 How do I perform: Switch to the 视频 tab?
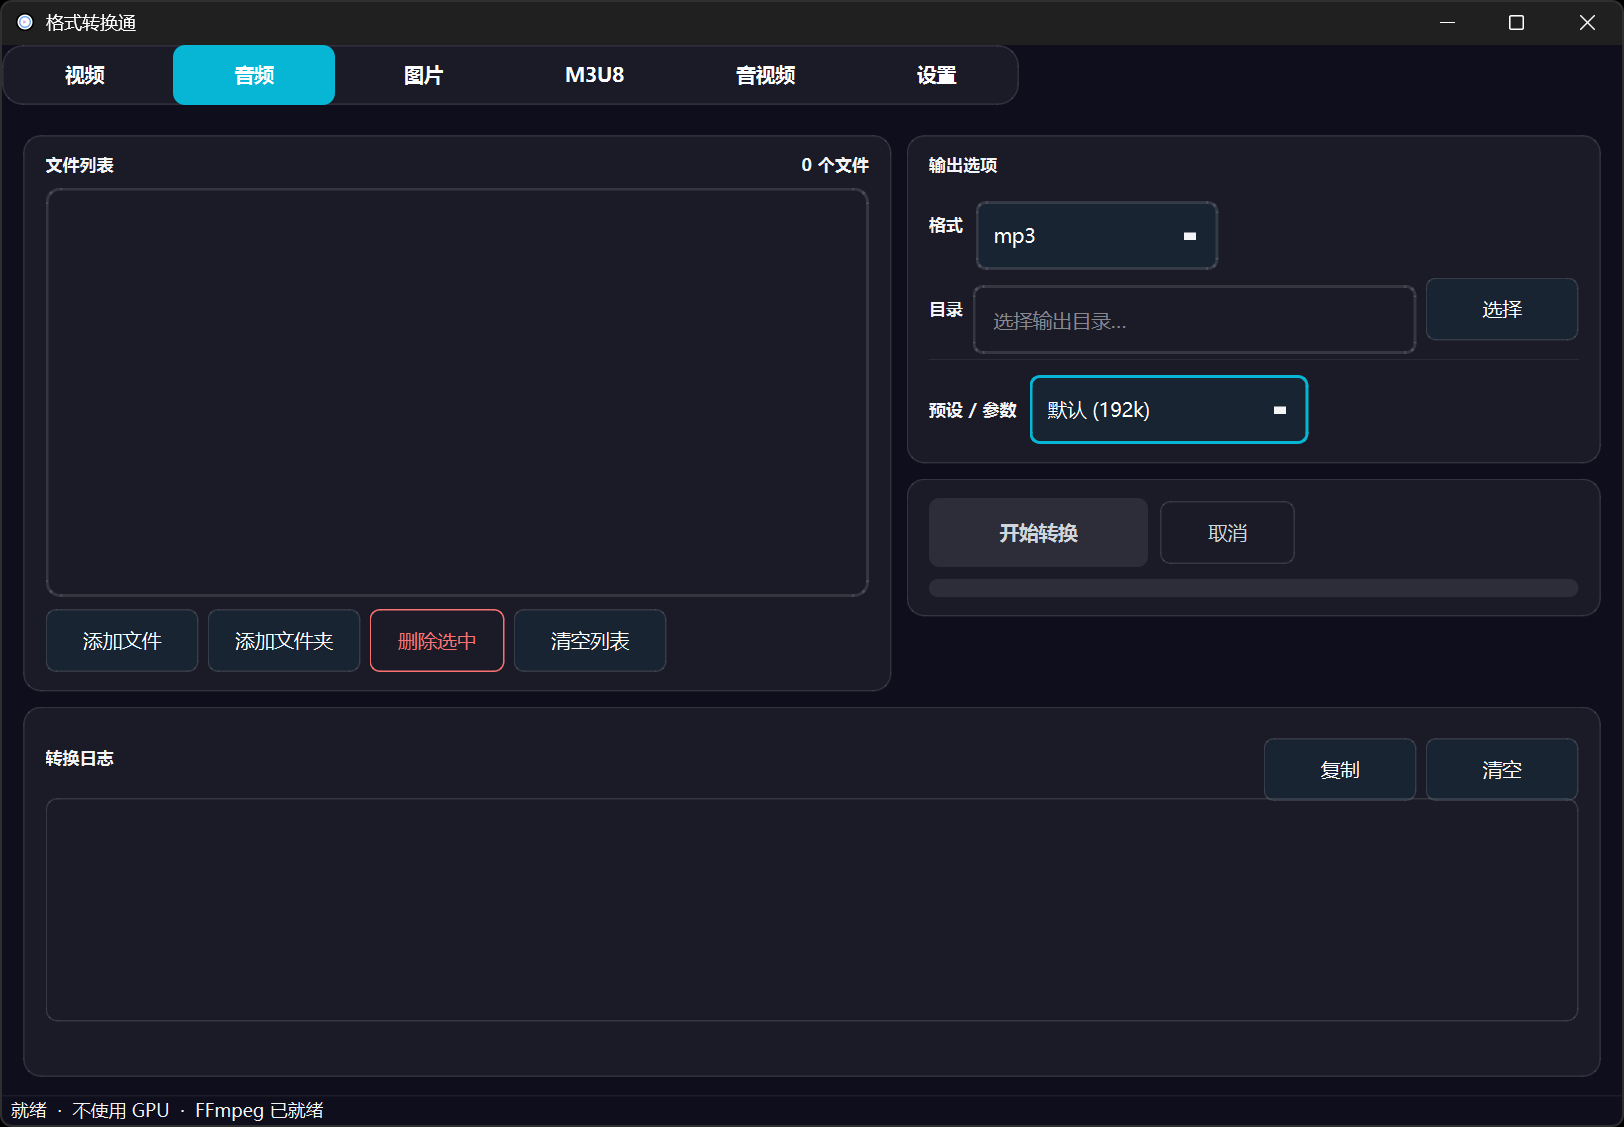pyautogui.click(x=85, y=75)
